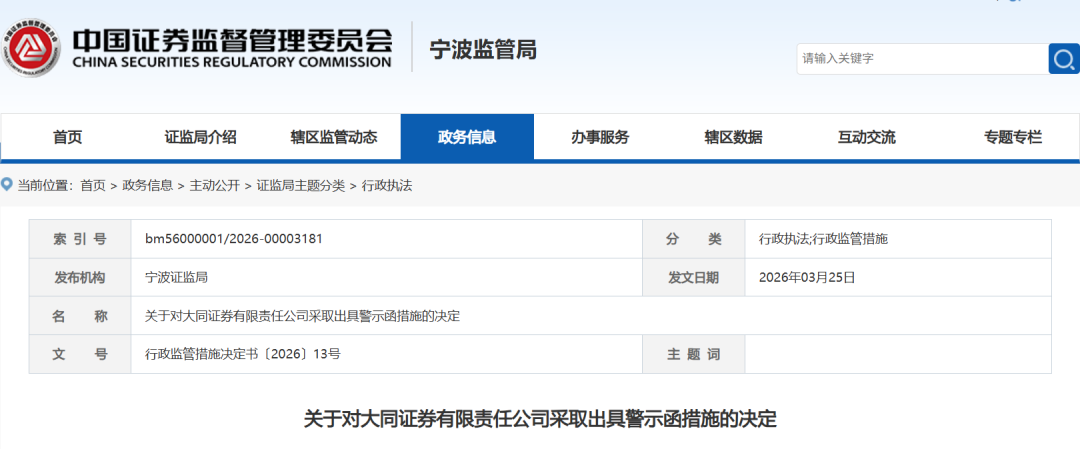Click the 发布机构 label cell
Image resolution: width=1080 pixels, height=449 pixels.
(80, 278)
